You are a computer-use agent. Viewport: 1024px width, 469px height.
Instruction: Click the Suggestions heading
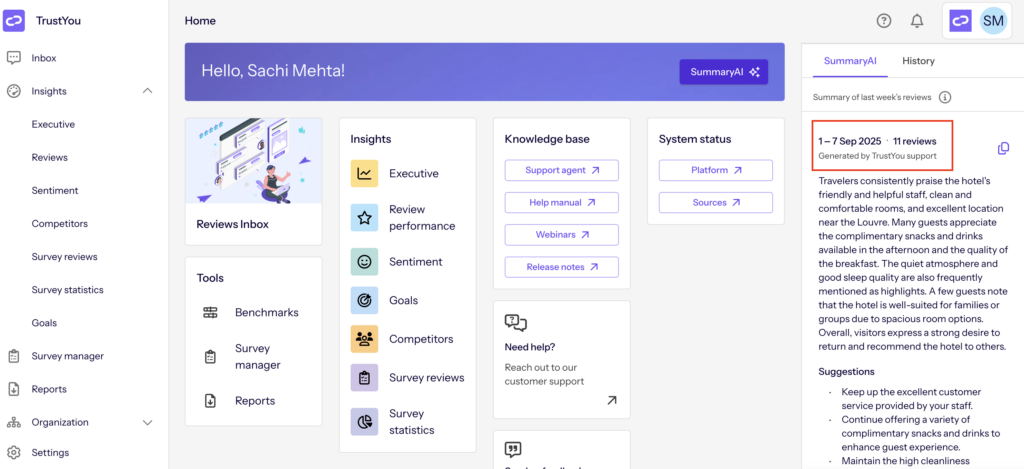click(846, 372)
